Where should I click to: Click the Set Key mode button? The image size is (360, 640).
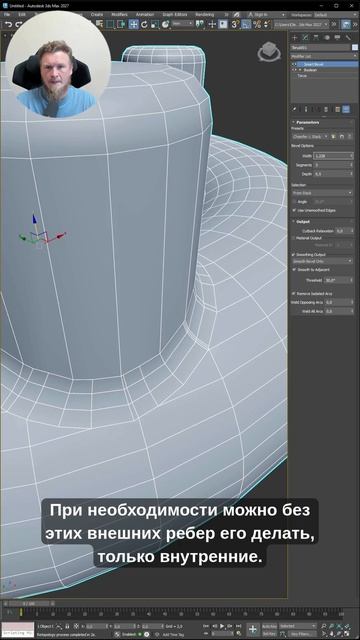(x=269, y=633)
